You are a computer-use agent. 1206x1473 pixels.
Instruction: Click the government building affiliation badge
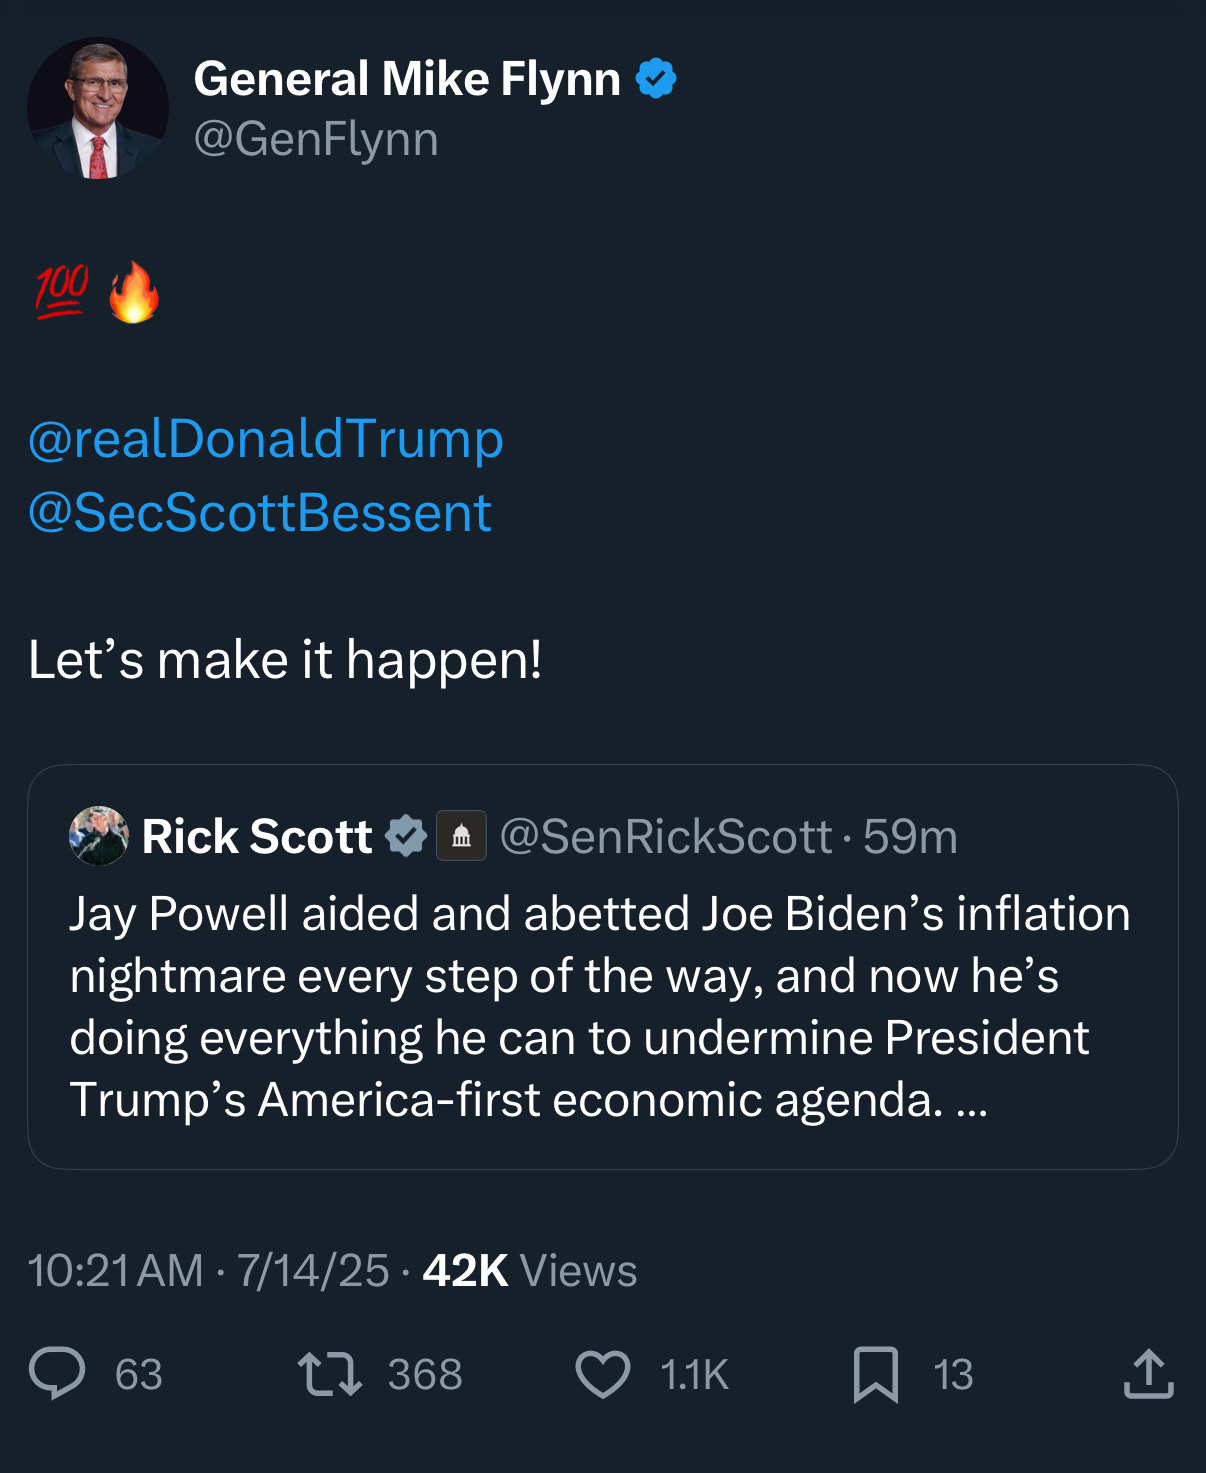point(461,836)
